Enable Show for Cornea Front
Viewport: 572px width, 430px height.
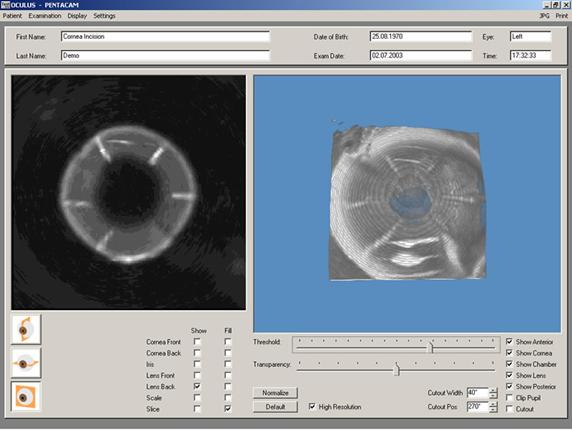pos(197,342)
